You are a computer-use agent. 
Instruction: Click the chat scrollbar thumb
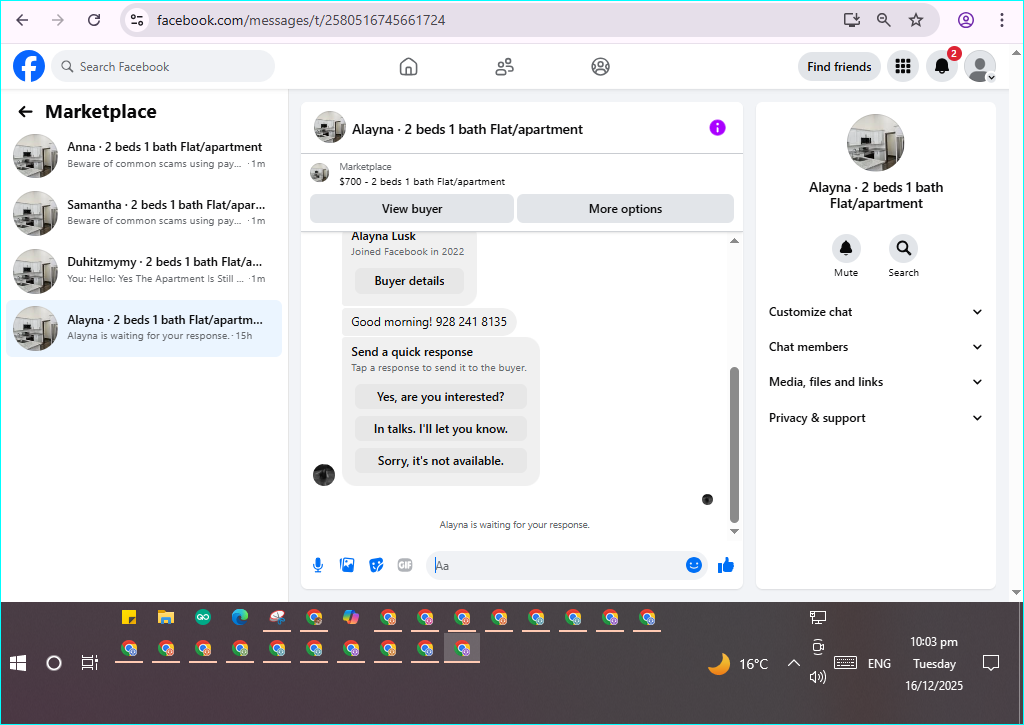tap(734, 445)
